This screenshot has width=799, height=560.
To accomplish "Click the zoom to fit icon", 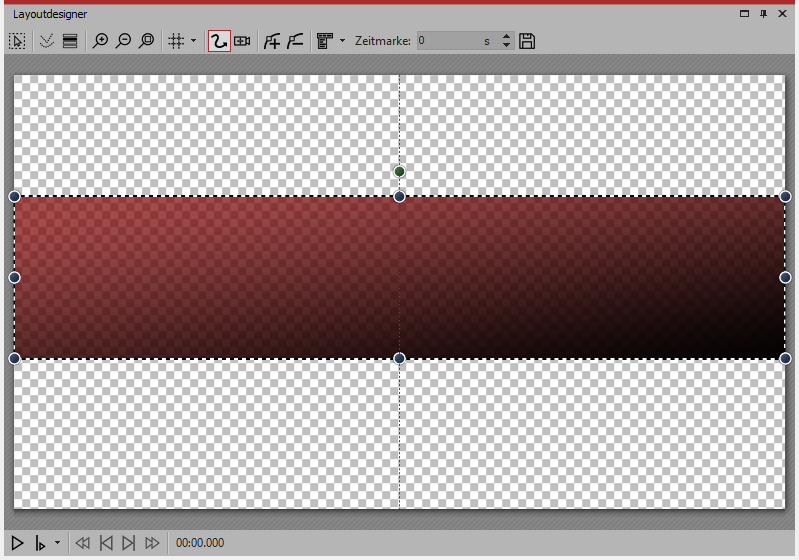I will pos(146,41).
